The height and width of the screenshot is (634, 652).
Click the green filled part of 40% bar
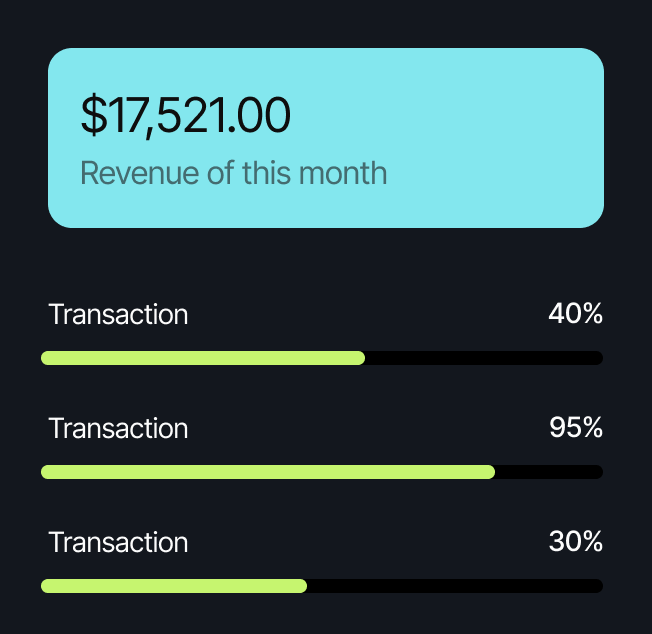click(x=200, y=358)
